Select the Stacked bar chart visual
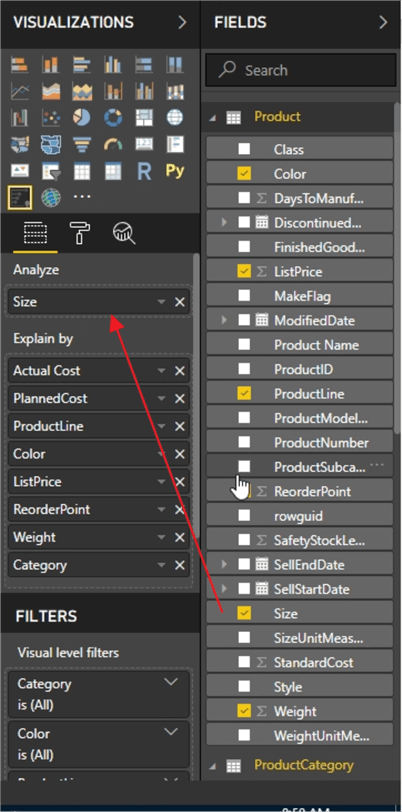This screenshot has height=812, width=402. 20,65
